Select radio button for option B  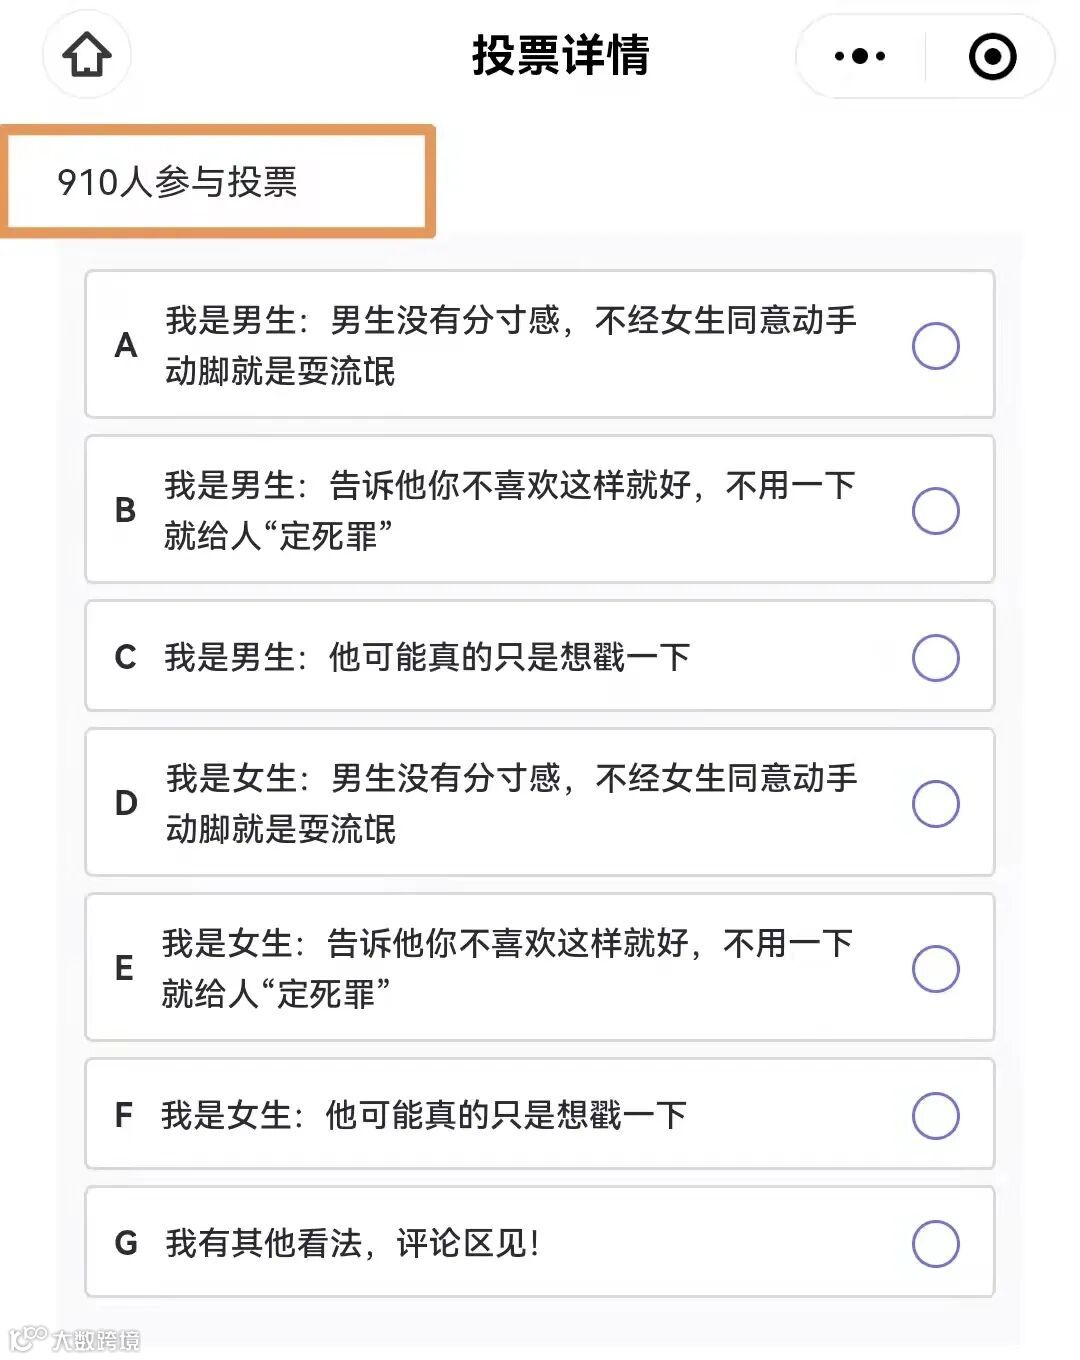click(936, 511)
